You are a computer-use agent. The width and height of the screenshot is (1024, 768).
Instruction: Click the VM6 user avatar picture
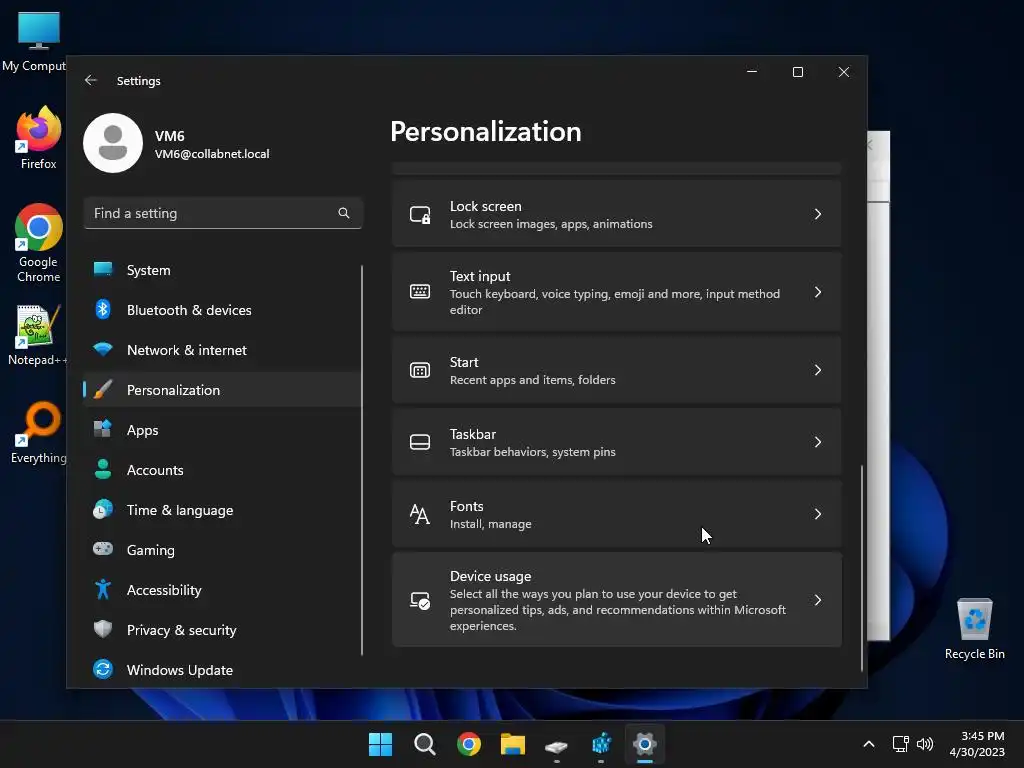click(113, 143)
